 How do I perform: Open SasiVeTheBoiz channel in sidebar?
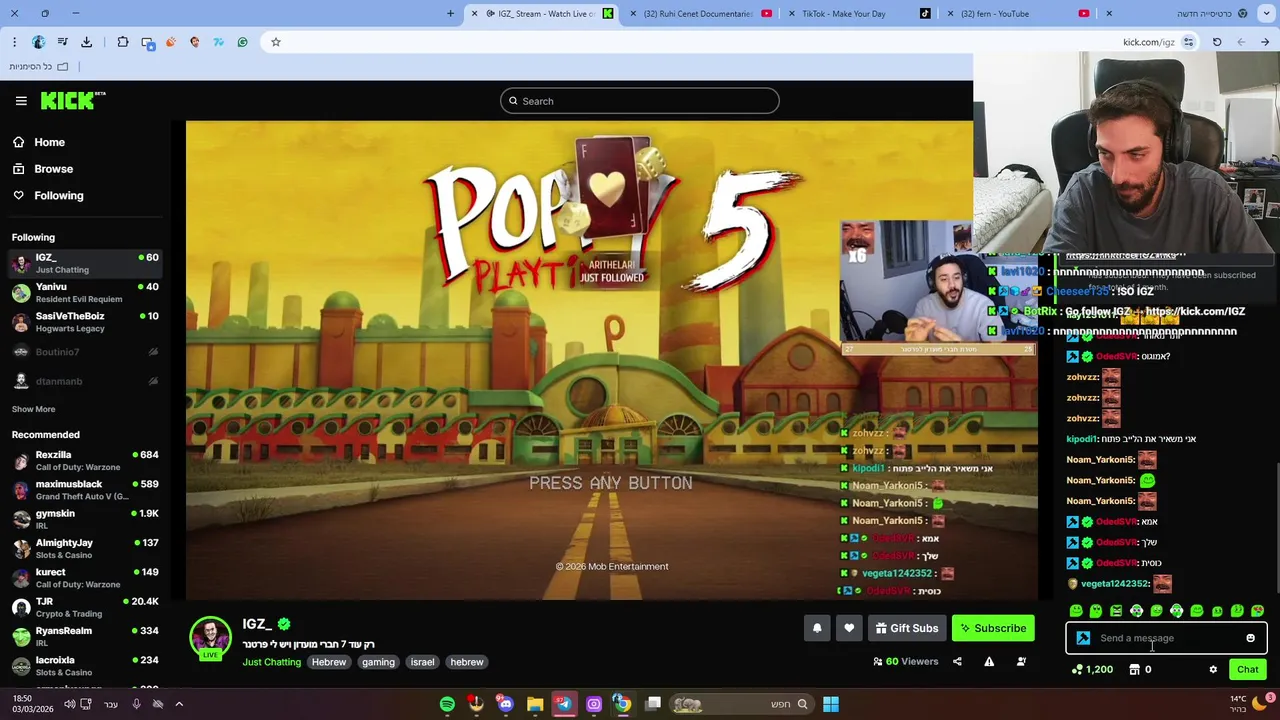85,322
